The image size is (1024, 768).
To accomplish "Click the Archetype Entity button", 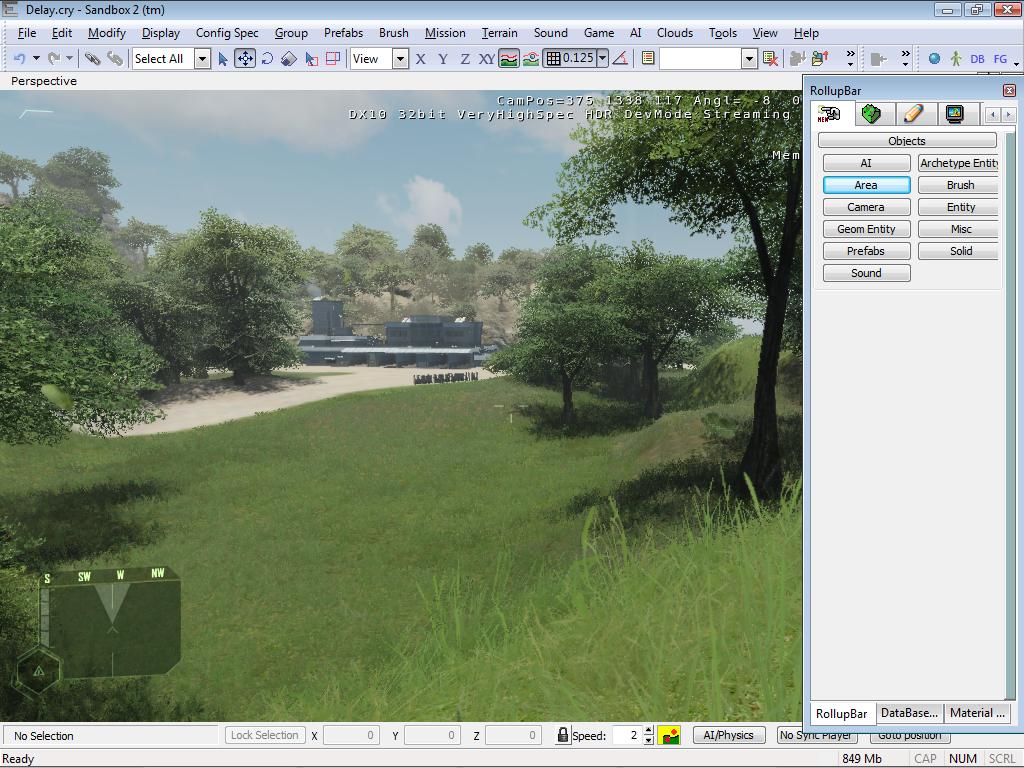I will [958, 163].
